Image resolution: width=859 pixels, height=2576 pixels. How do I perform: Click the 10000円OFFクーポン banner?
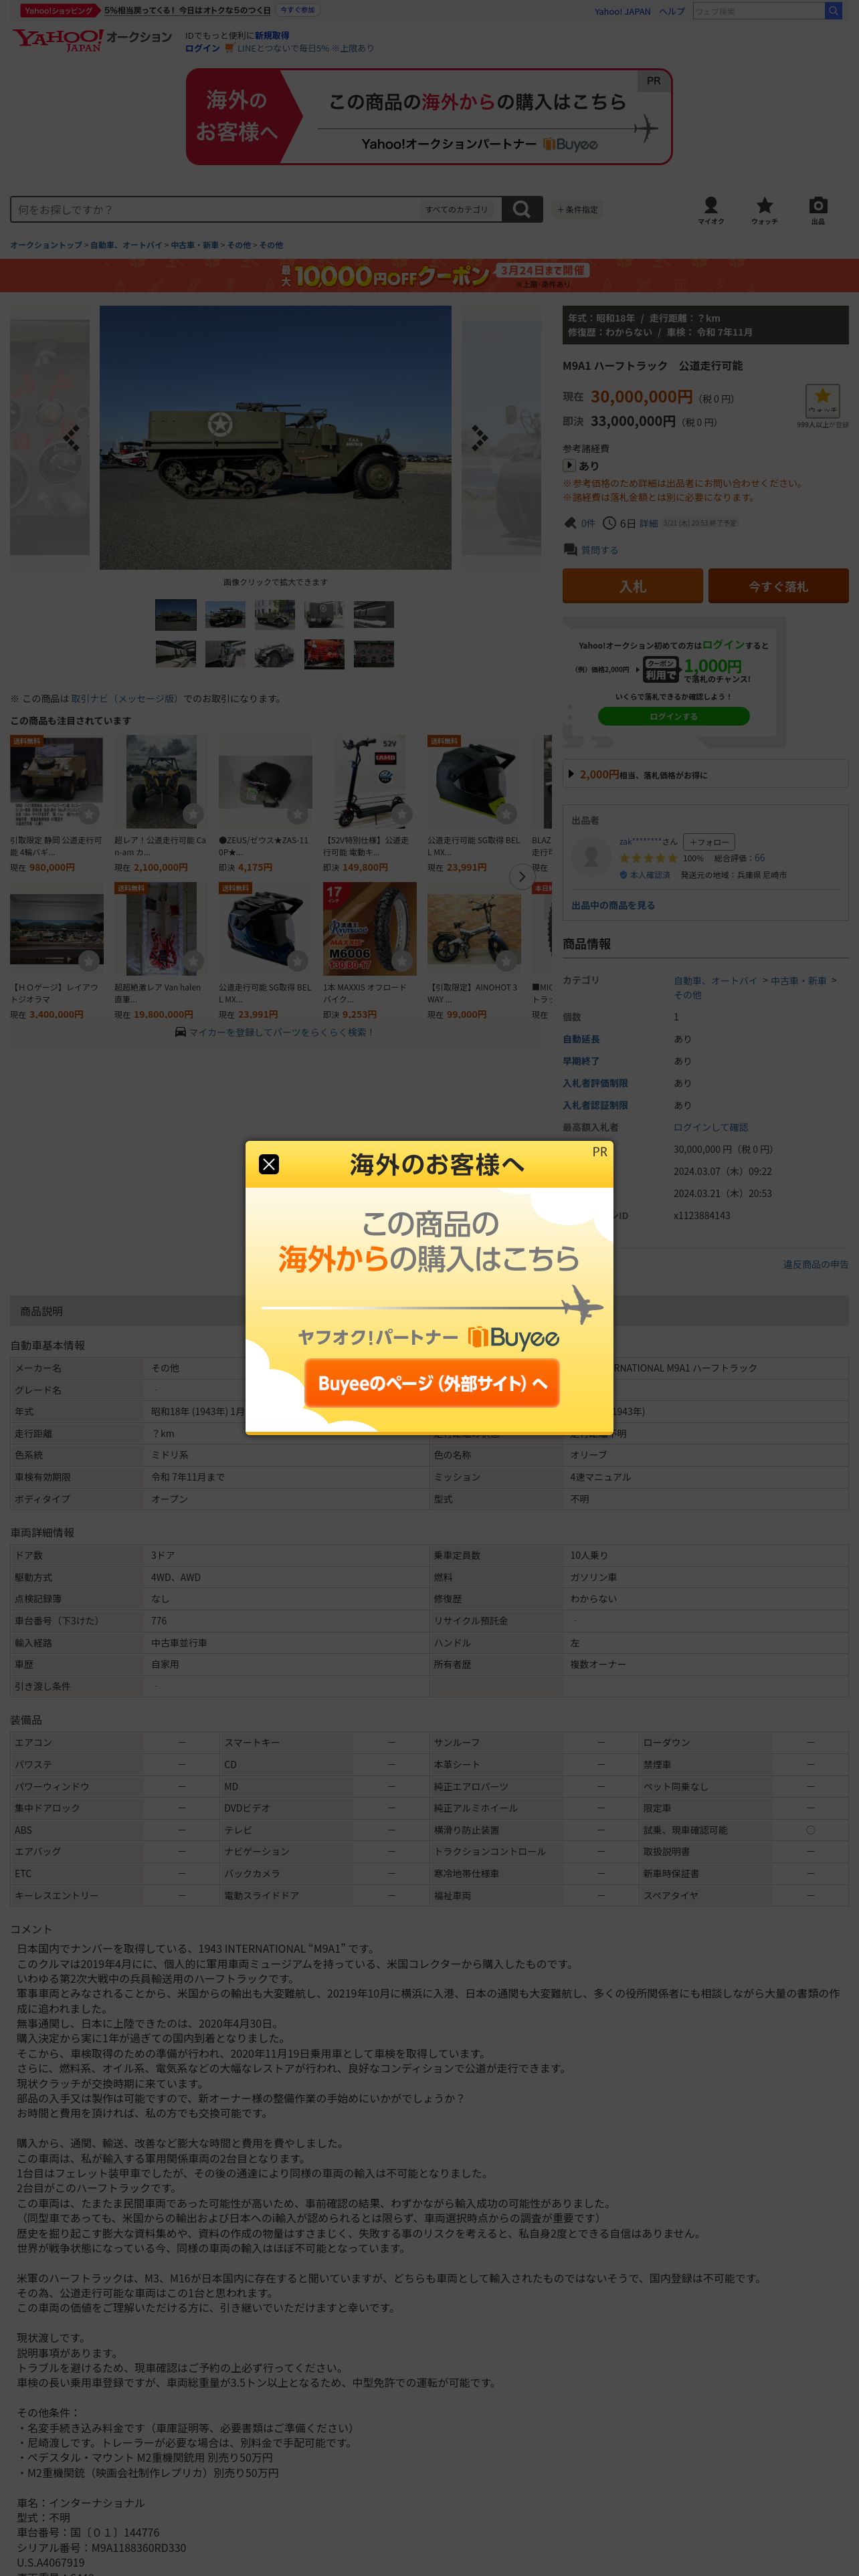(x=429, y=275)
